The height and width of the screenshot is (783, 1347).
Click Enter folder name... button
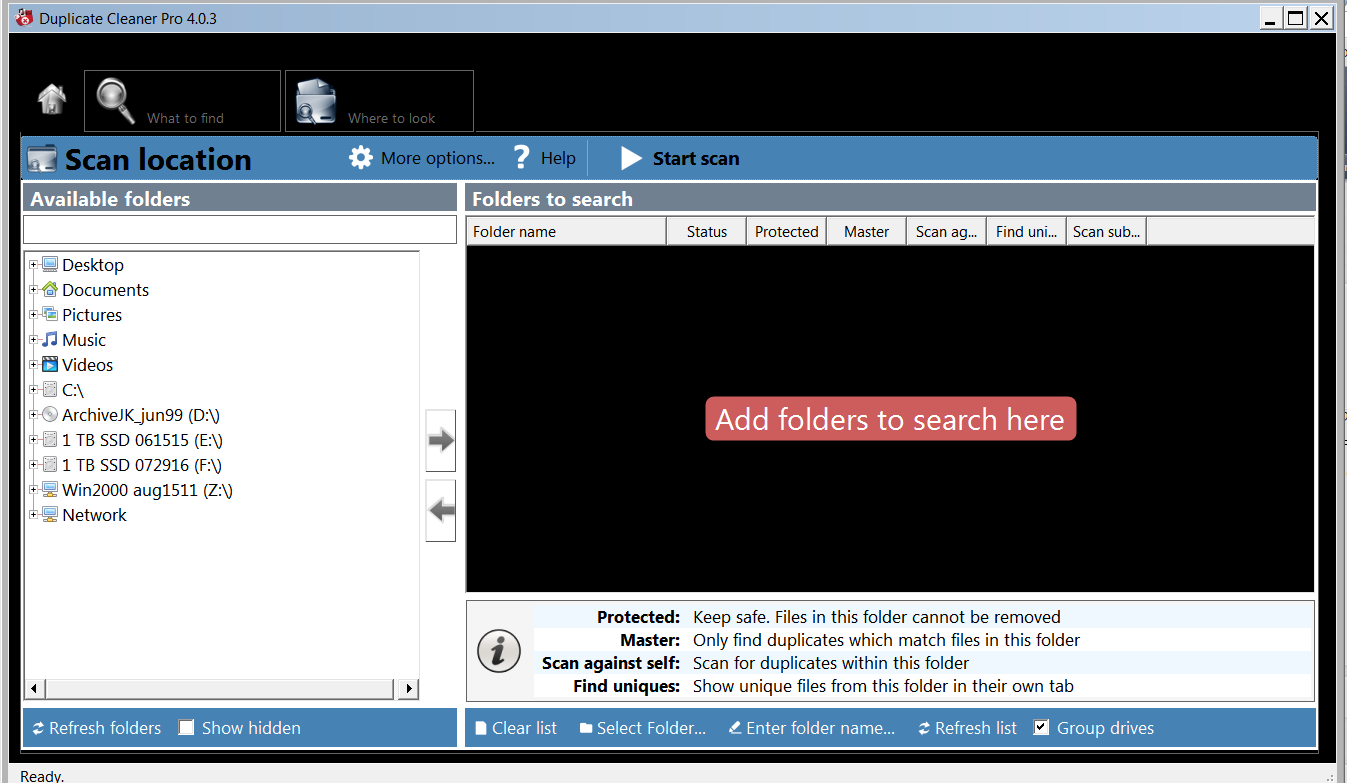(811, 728)
